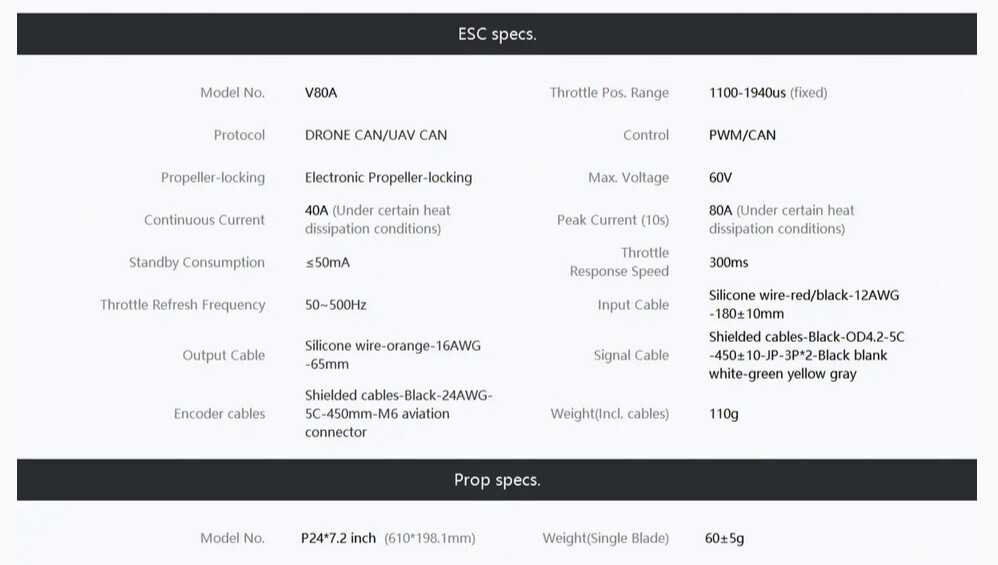The height and width of the screenshot is (565, 998).
Task: Click the Input Cable label
Action: click(x=633, y=305)
